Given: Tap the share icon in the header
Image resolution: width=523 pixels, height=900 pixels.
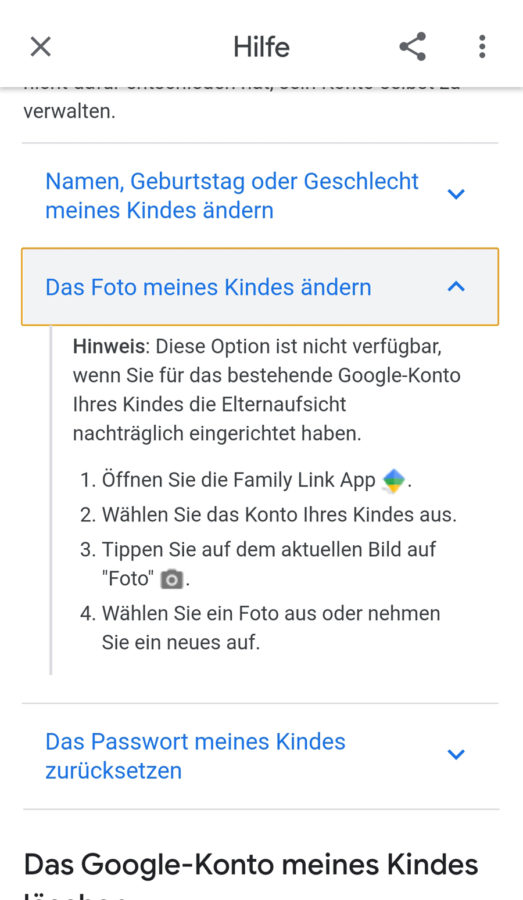Looking at the screenshot, I should click(x=413, y=46).
